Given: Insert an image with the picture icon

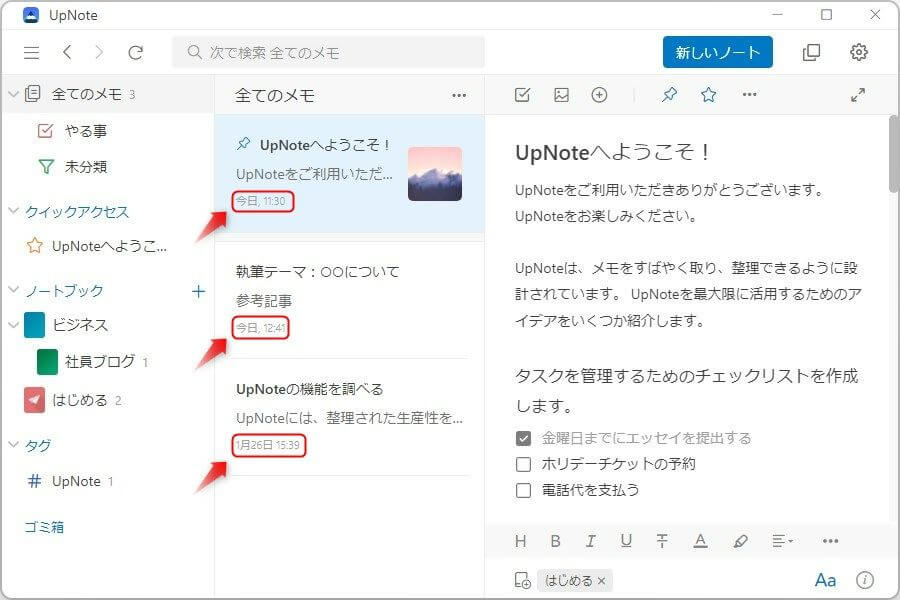Looking at the screenshot, I should tap(561, 95).
